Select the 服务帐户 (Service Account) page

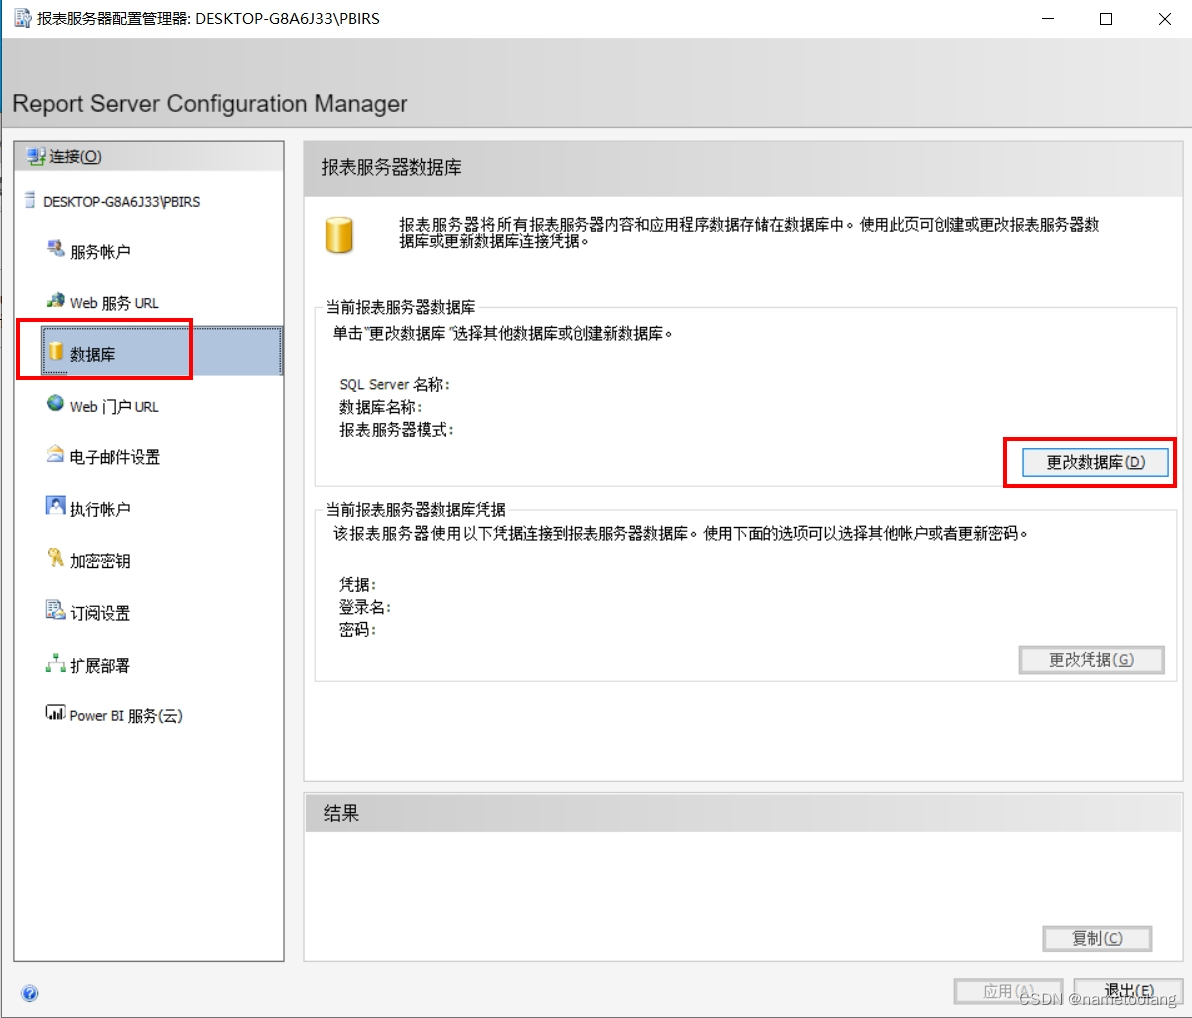coord(101,250)
